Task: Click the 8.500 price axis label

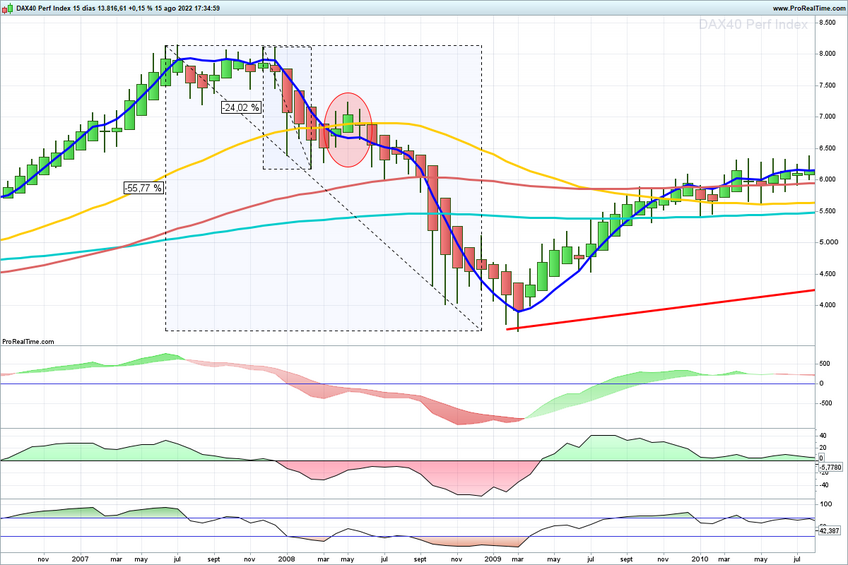Action: click(827, 22)
